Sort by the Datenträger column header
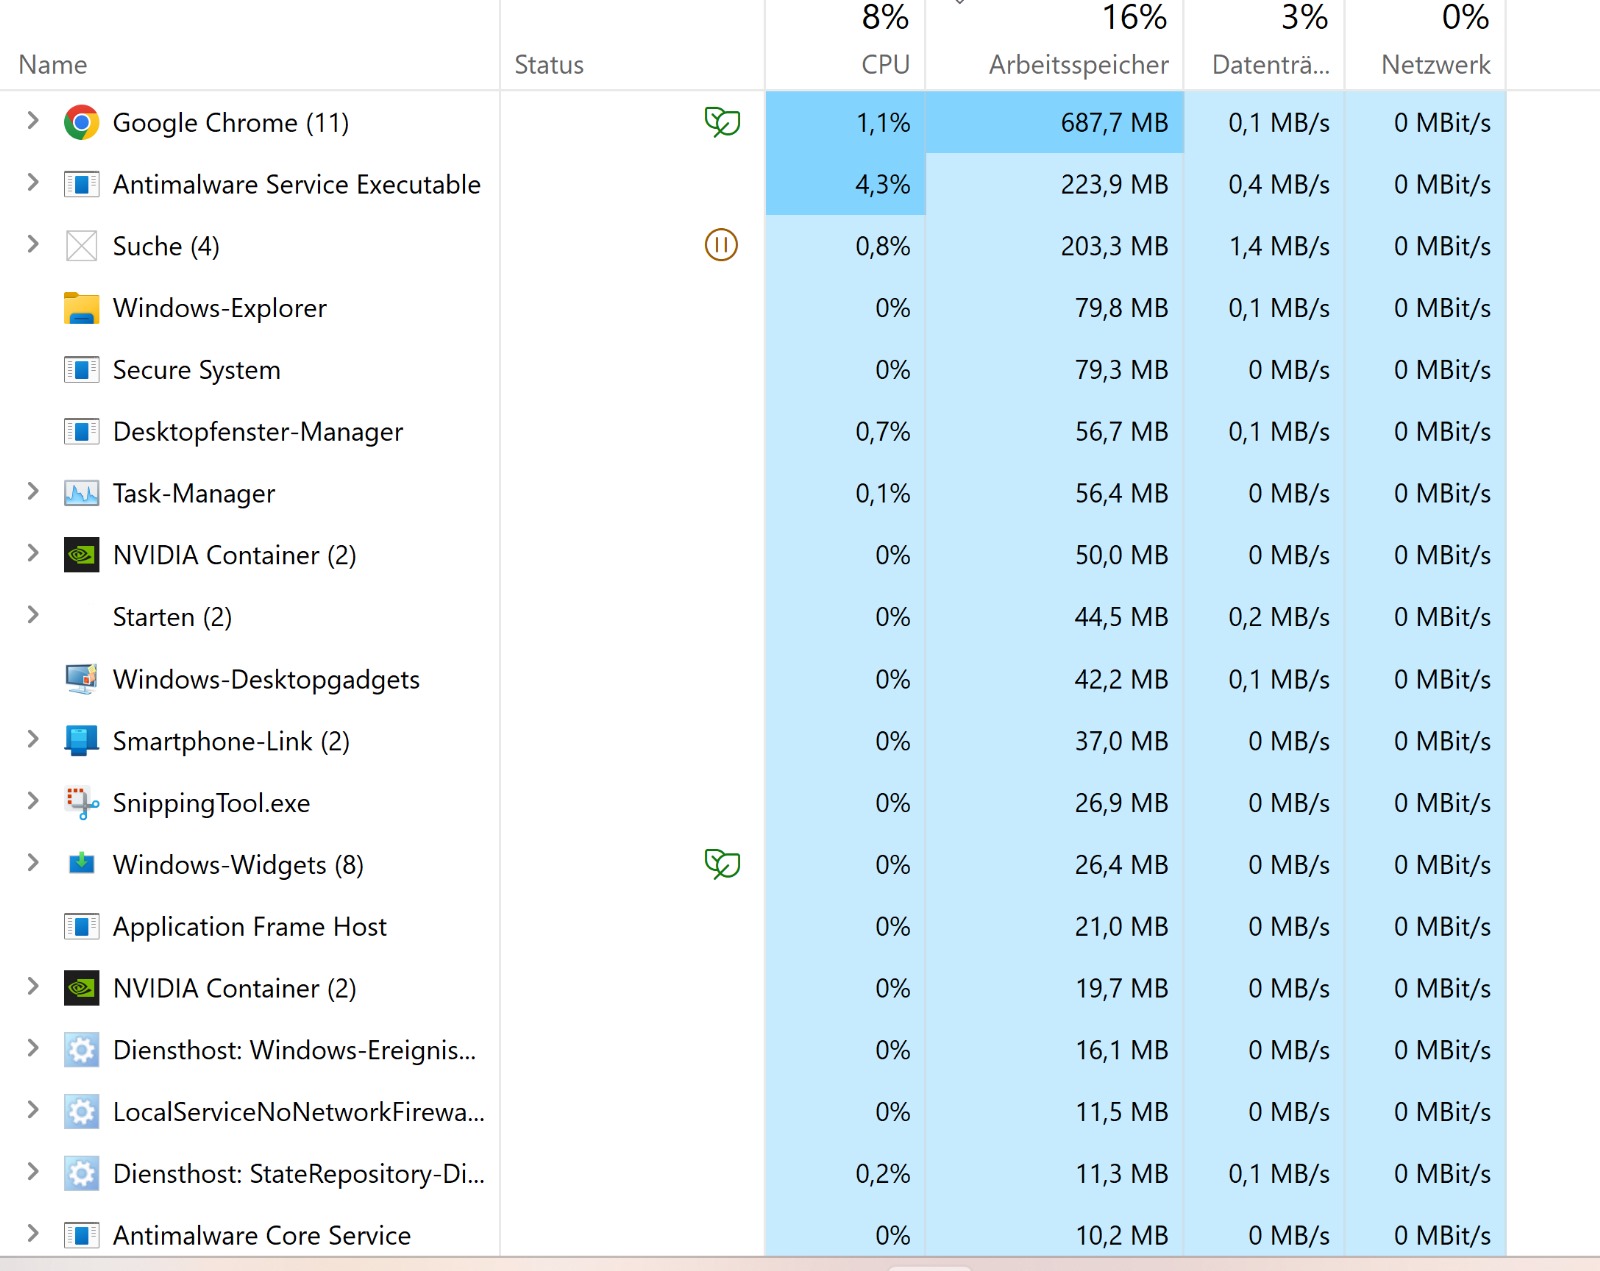The height and width of the screenshot is (1271, 1600). 1265,45
